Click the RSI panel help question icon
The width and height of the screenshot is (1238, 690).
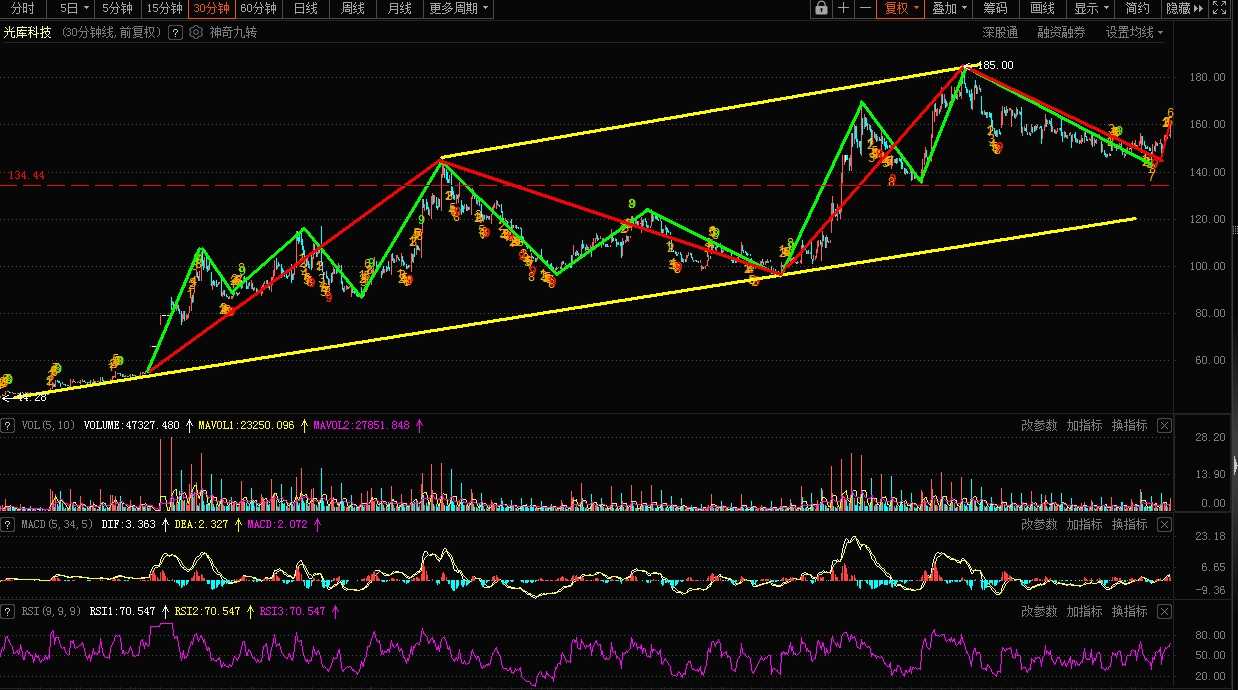click(8, 611)
